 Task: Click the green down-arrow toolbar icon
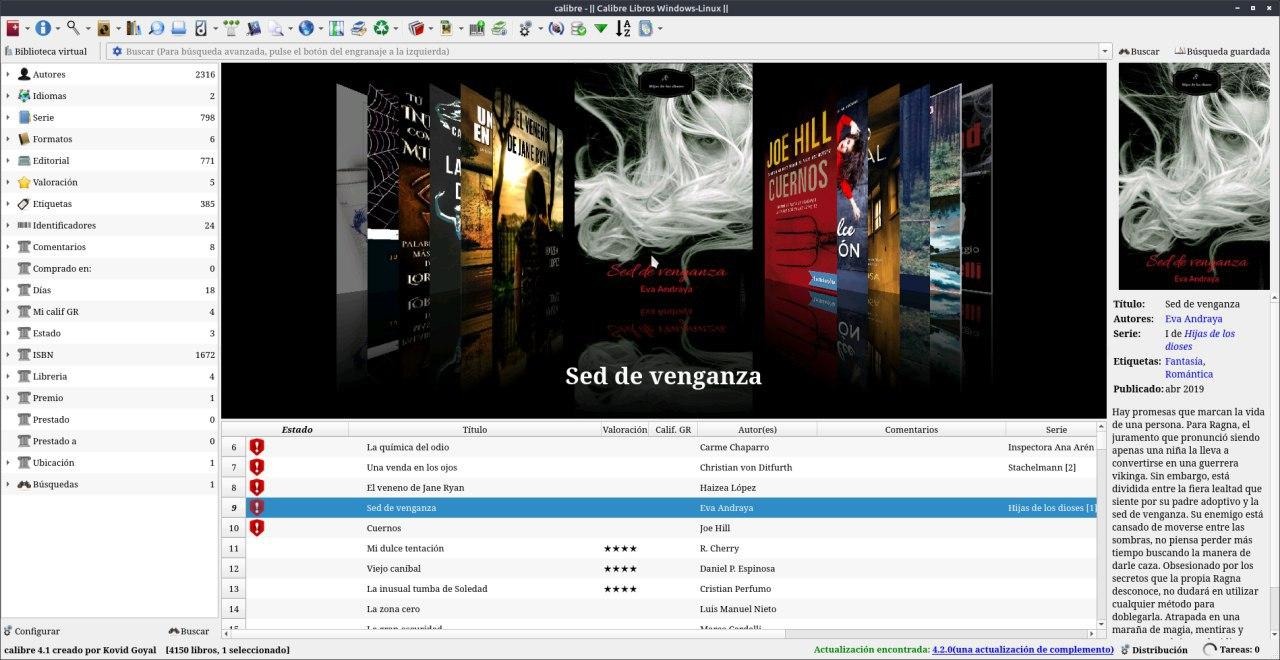click(x=600, y=29)
